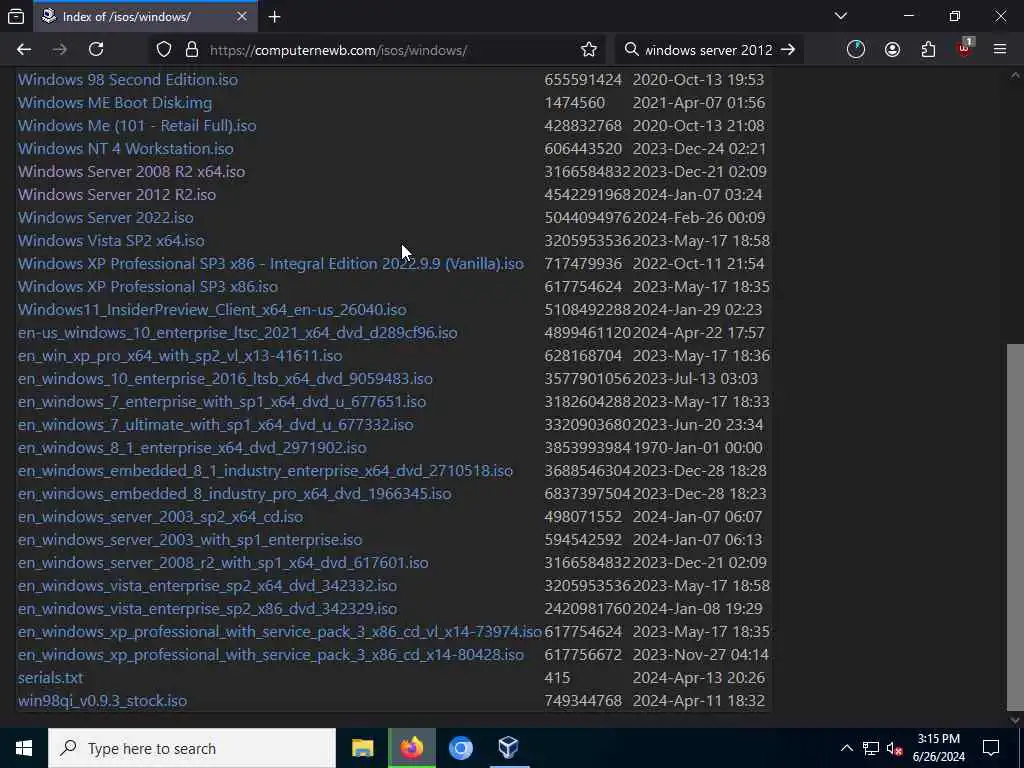Image resolution: width=1024 pixels, height=768 pixels.
Task: Open en_win_xp_pro_x64_with_sp2 iso link
Action: [x=180, y=355]
